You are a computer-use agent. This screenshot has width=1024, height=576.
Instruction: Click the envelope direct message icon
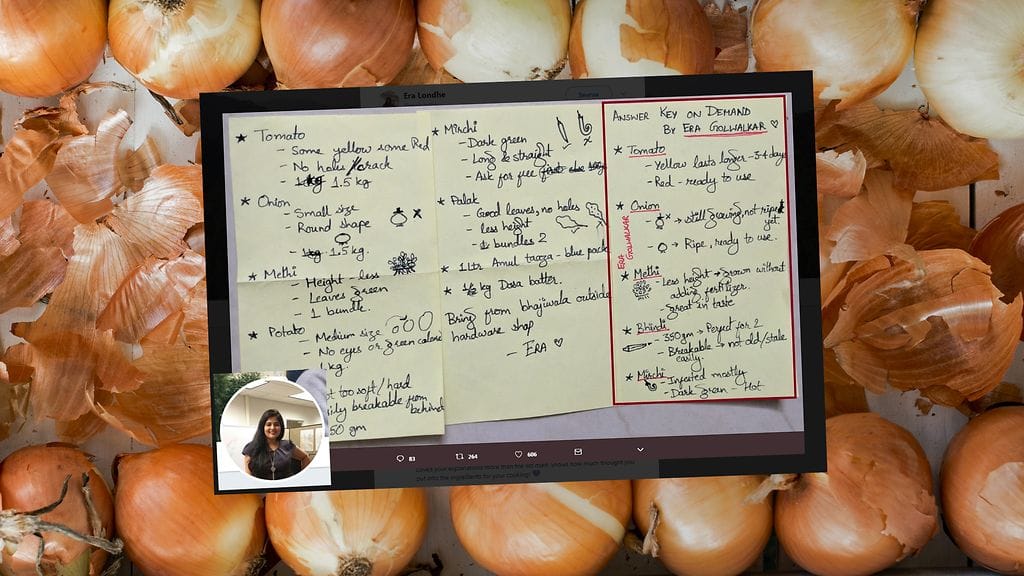pyautogui.click(x=577, y=452)
